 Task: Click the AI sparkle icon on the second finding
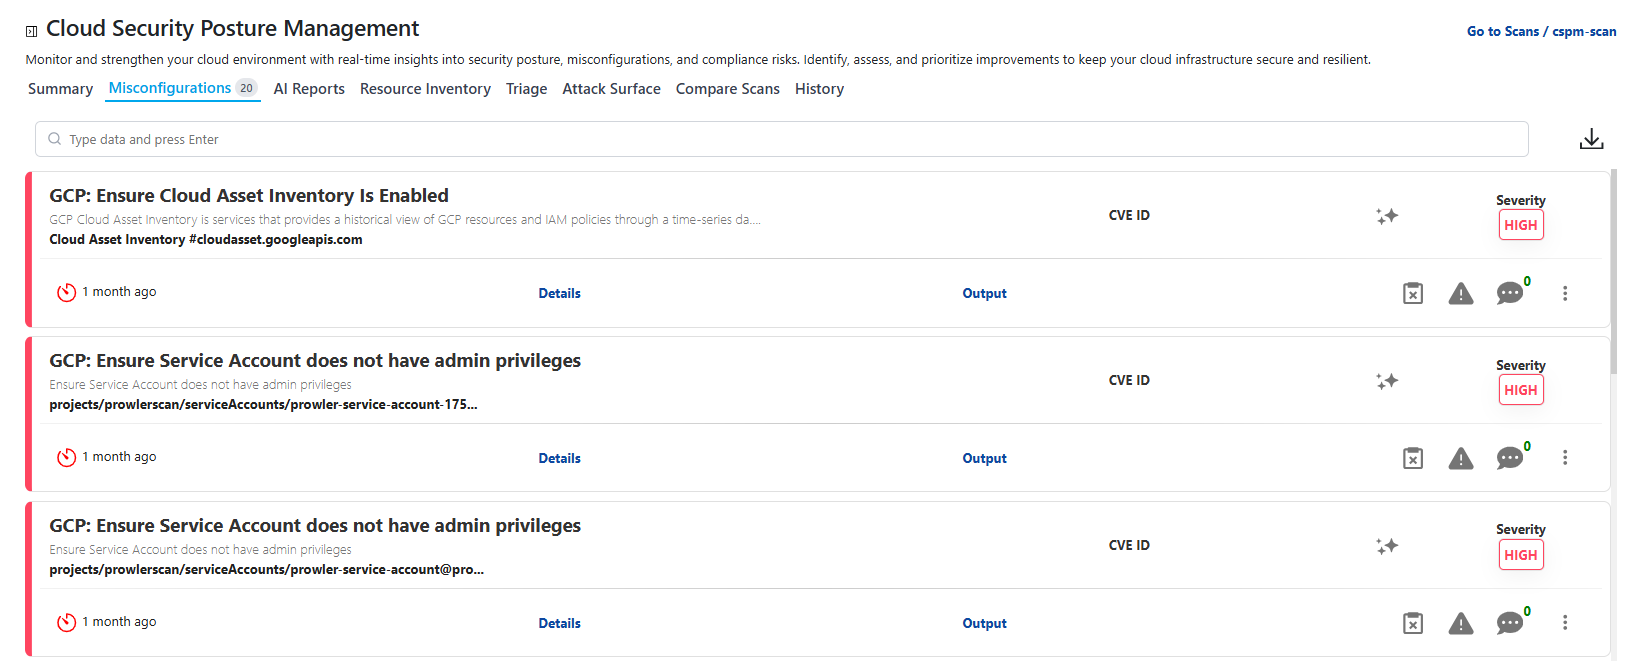1387,380
